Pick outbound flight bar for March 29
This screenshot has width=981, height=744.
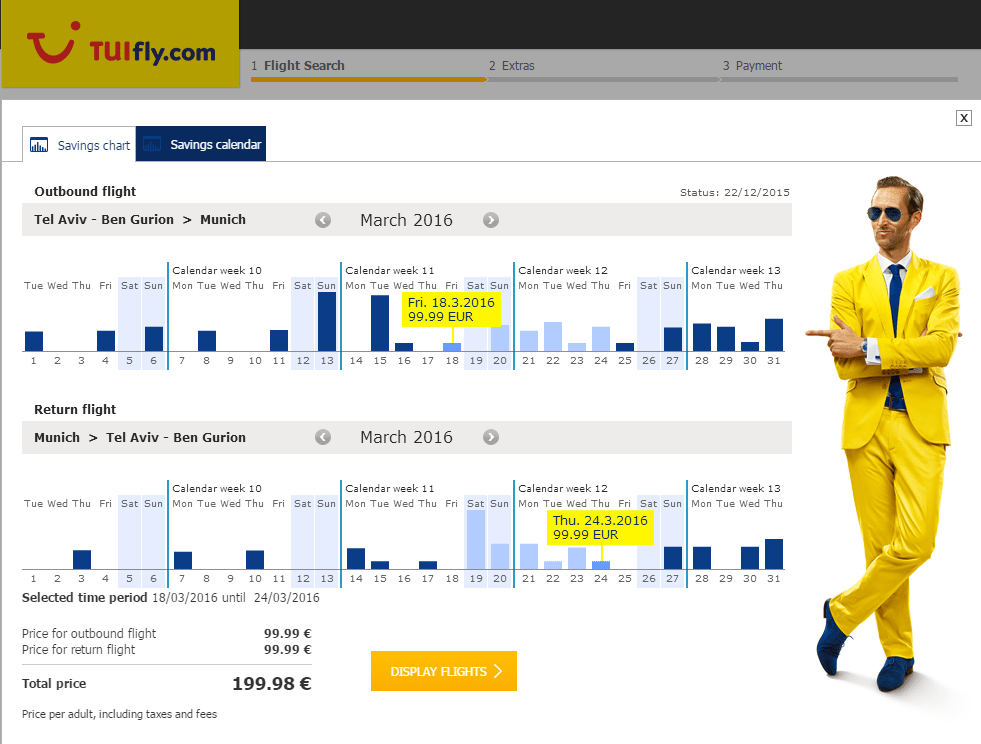(x=726, y=339)
